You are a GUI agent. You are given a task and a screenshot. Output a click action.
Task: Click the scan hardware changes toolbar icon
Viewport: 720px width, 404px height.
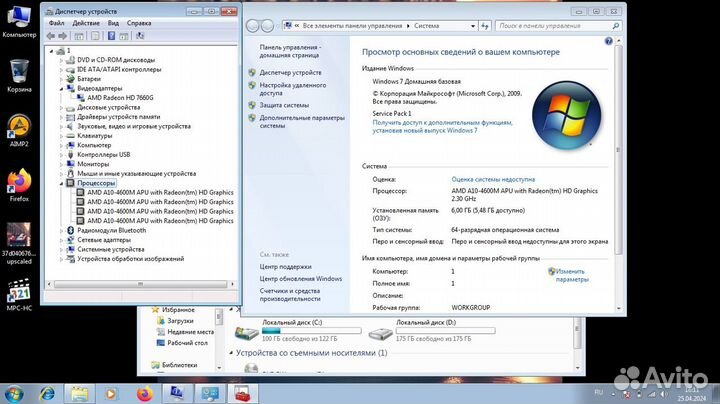[x=140, y=36]
